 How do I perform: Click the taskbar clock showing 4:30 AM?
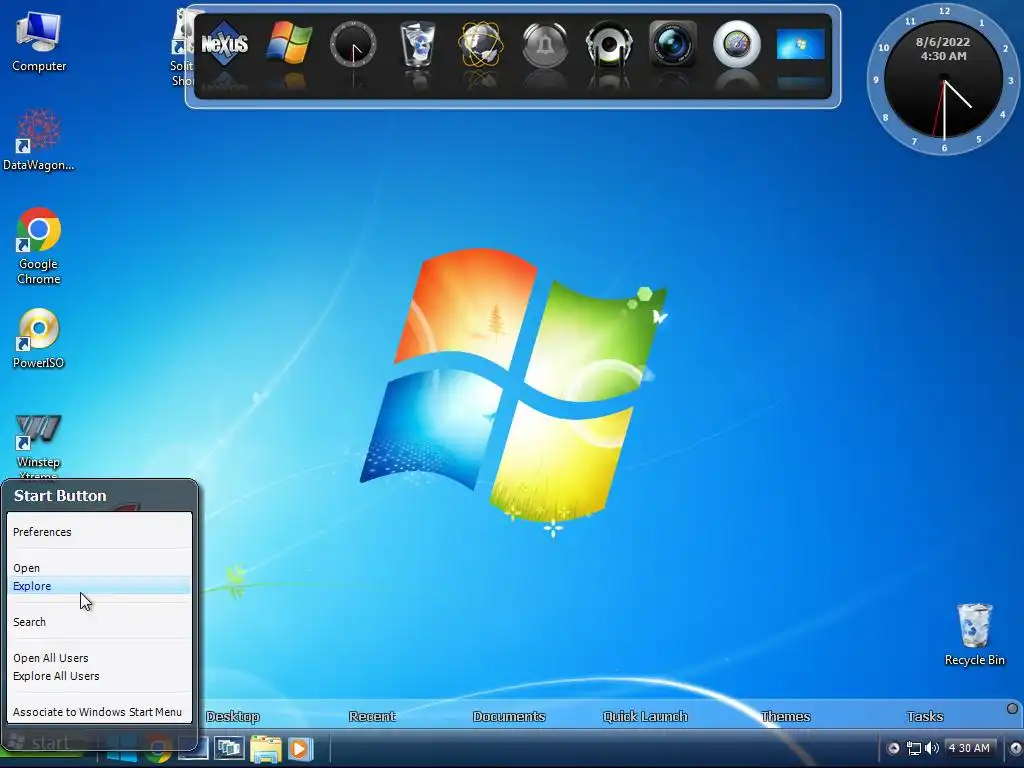tap(969, 748)
